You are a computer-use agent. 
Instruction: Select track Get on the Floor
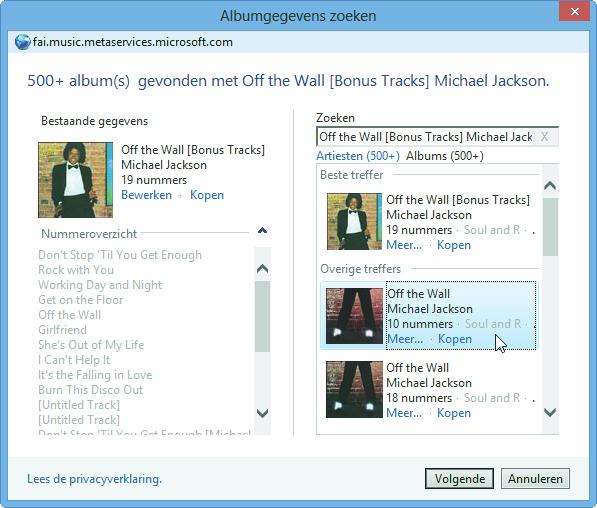pyautogui.click(x=81, y=300)
